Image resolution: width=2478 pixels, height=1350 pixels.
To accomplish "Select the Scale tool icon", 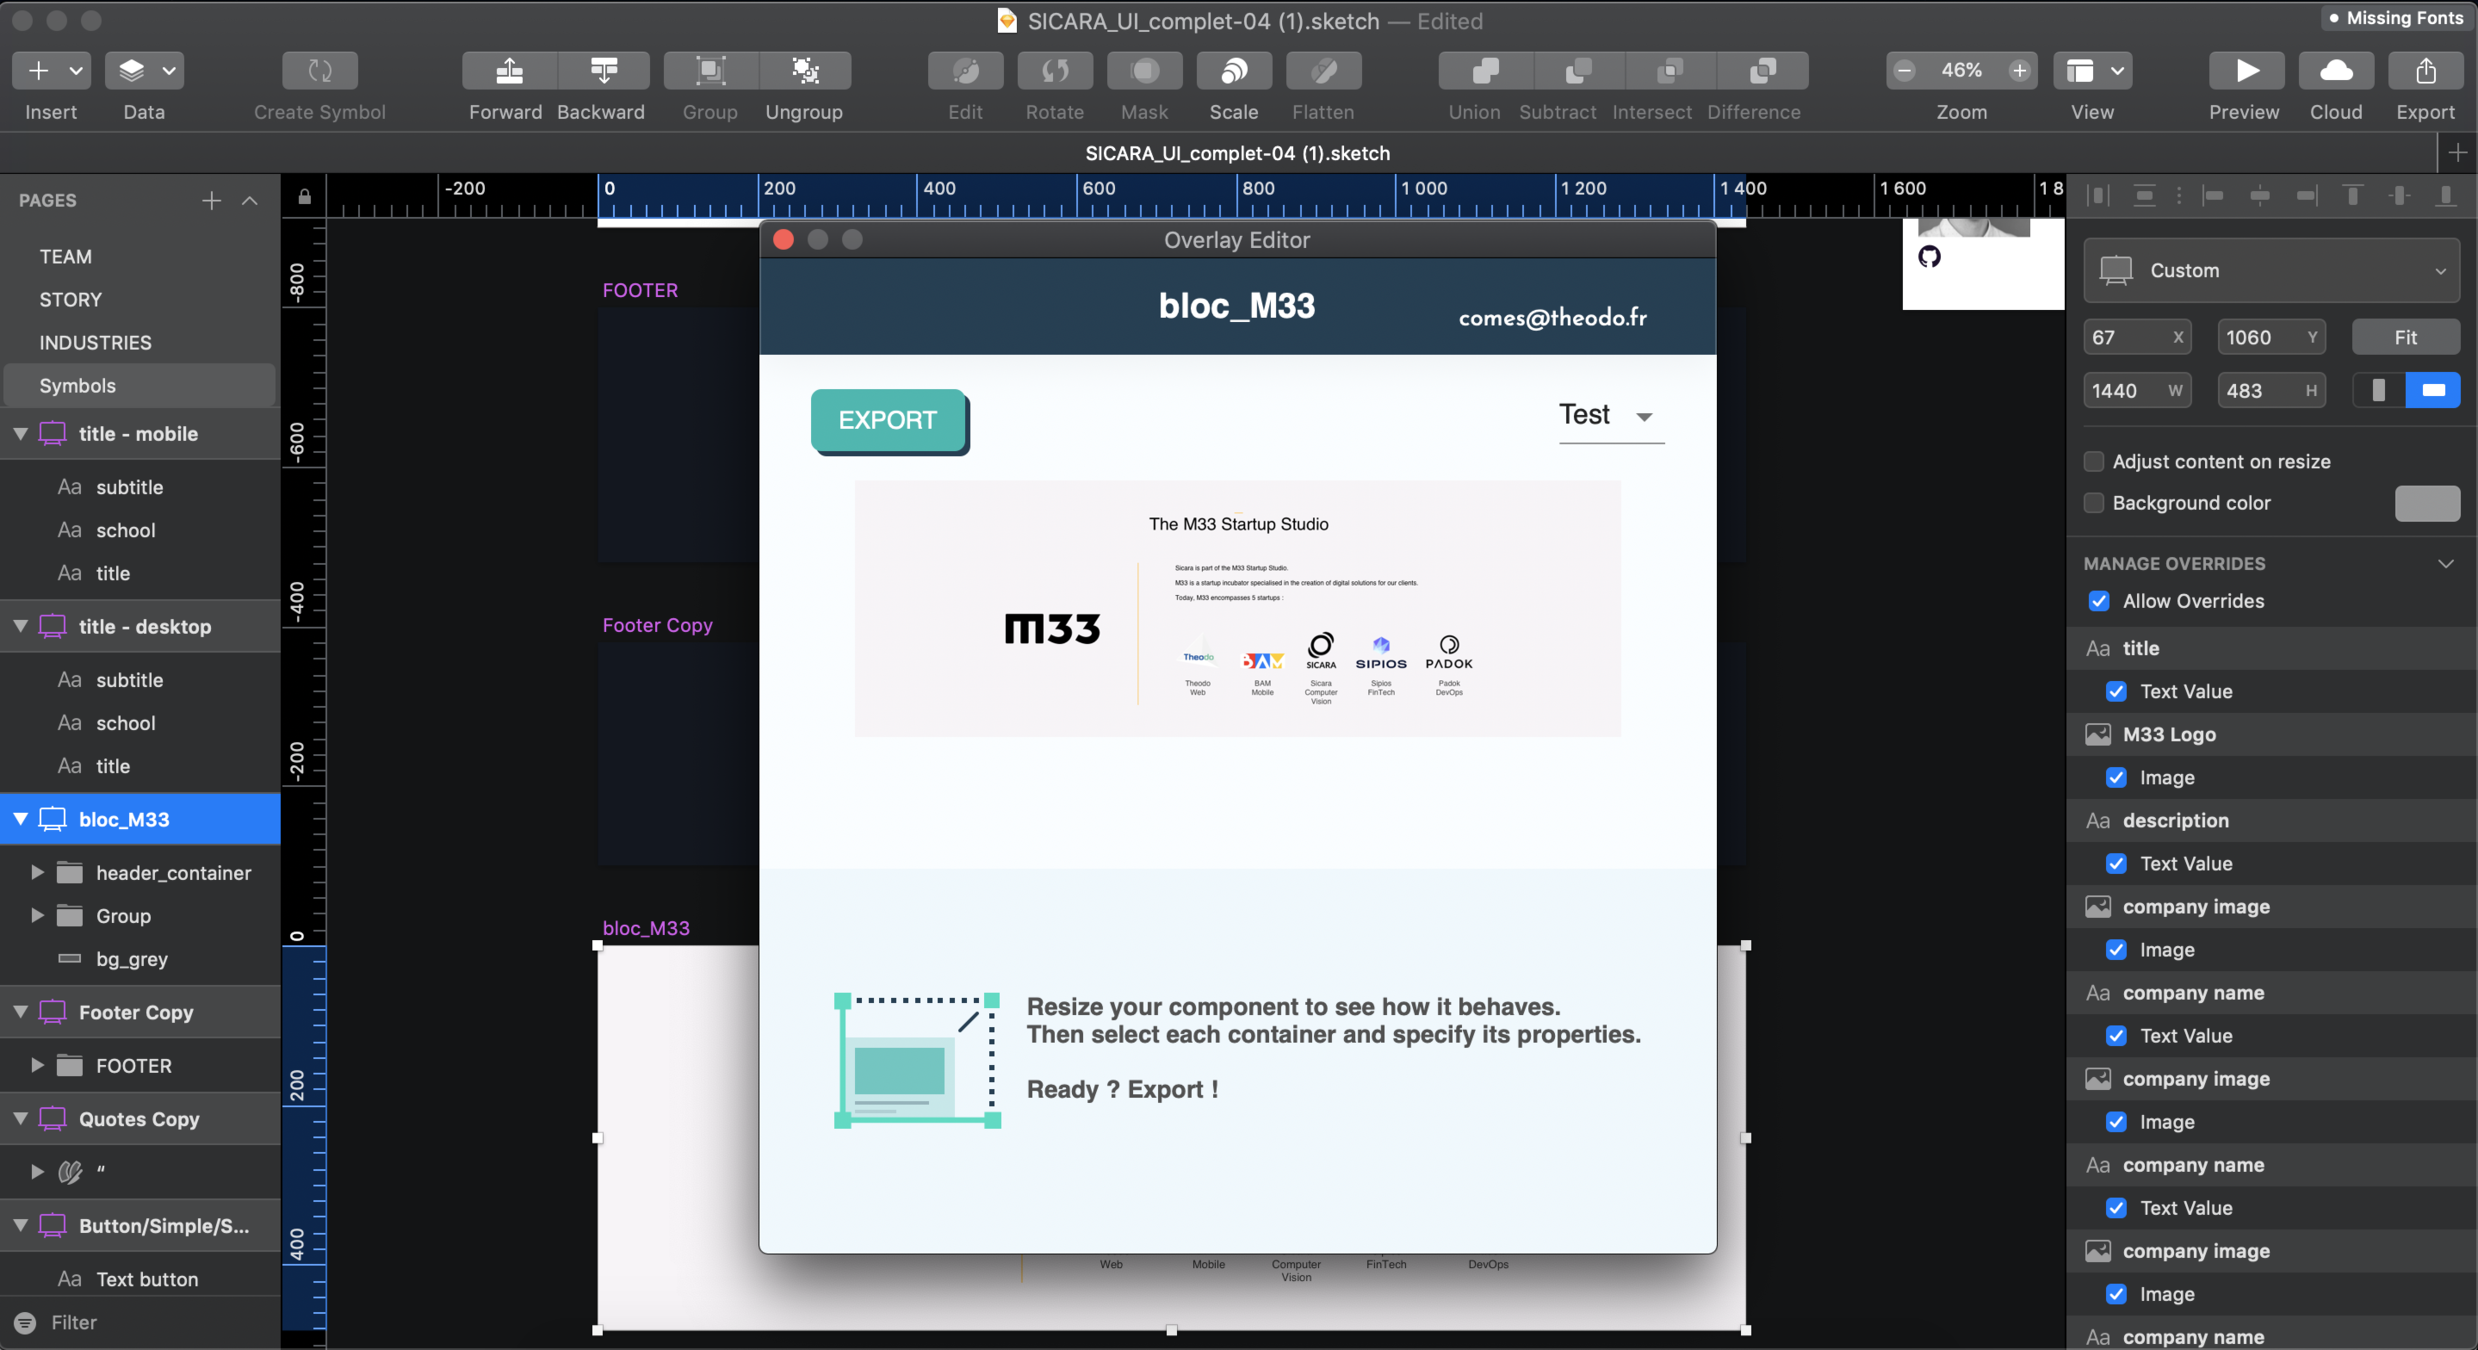I will tap(1233, 71).
